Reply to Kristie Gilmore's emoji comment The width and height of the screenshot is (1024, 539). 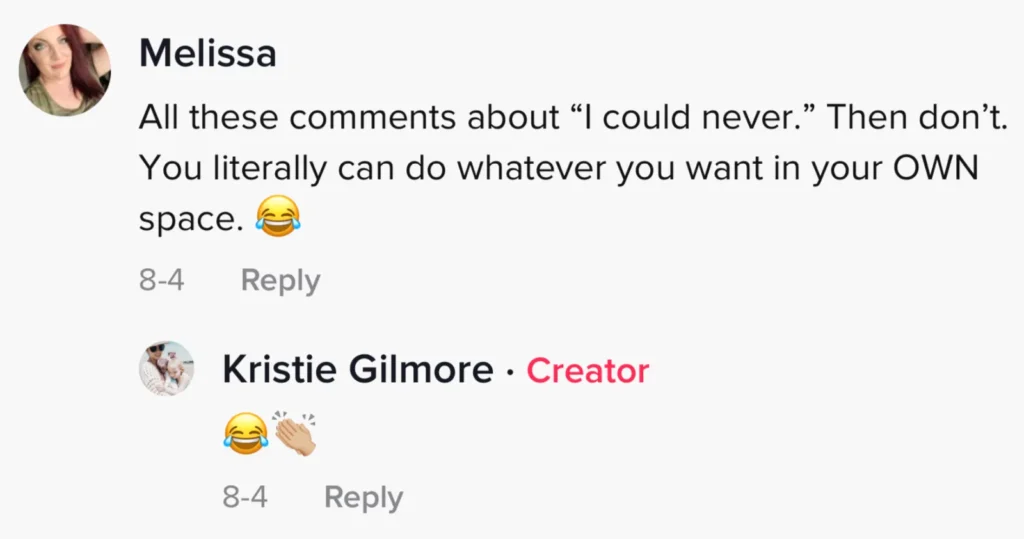[364, 497]
